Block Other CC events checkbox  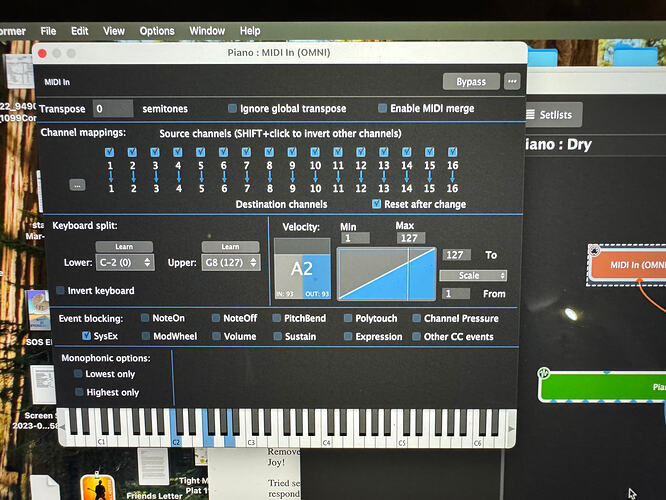pos(417,336)
